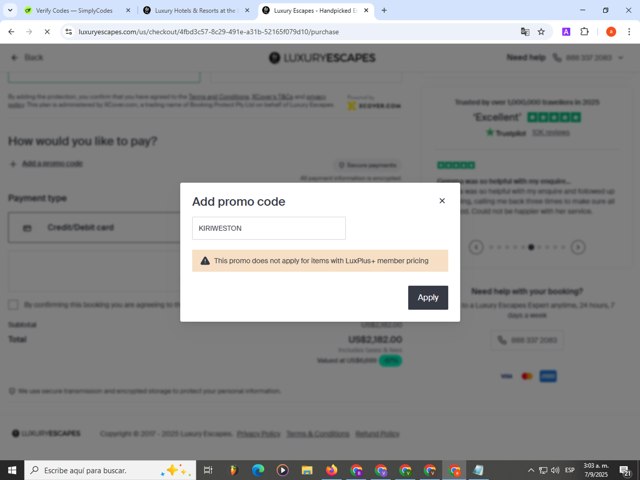640x480 pixels.
Task: Open the Translate this page icon
Action: tap(525, 32)
